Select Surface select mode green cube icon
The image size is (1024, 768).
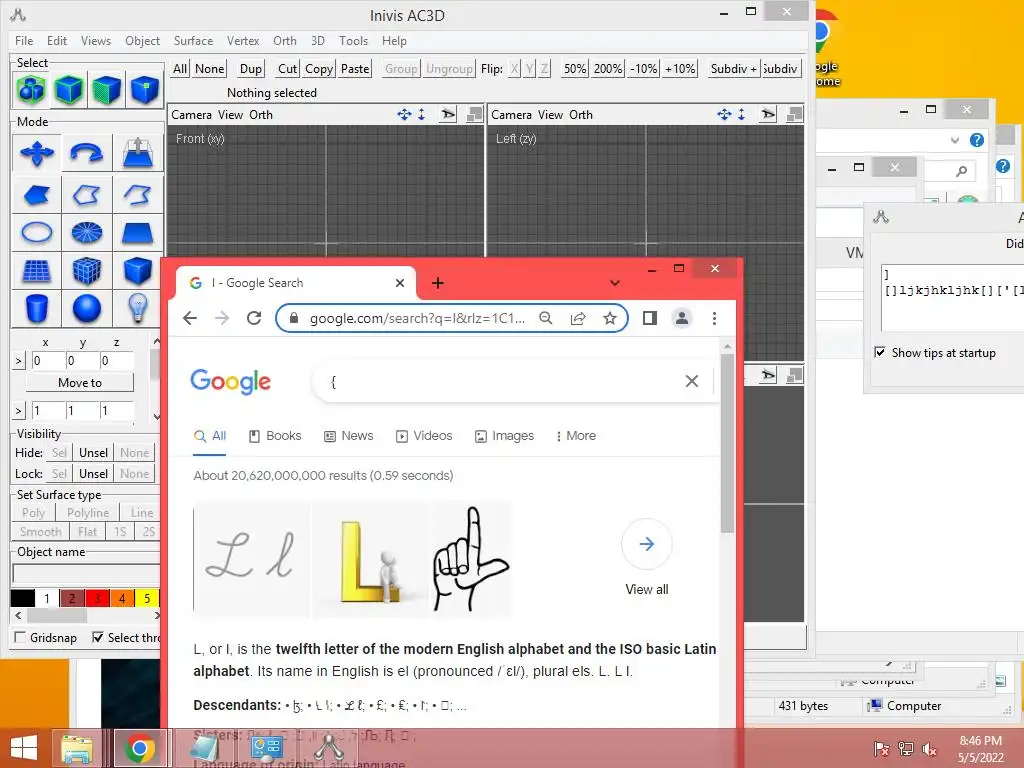click(x=106, y=89)
